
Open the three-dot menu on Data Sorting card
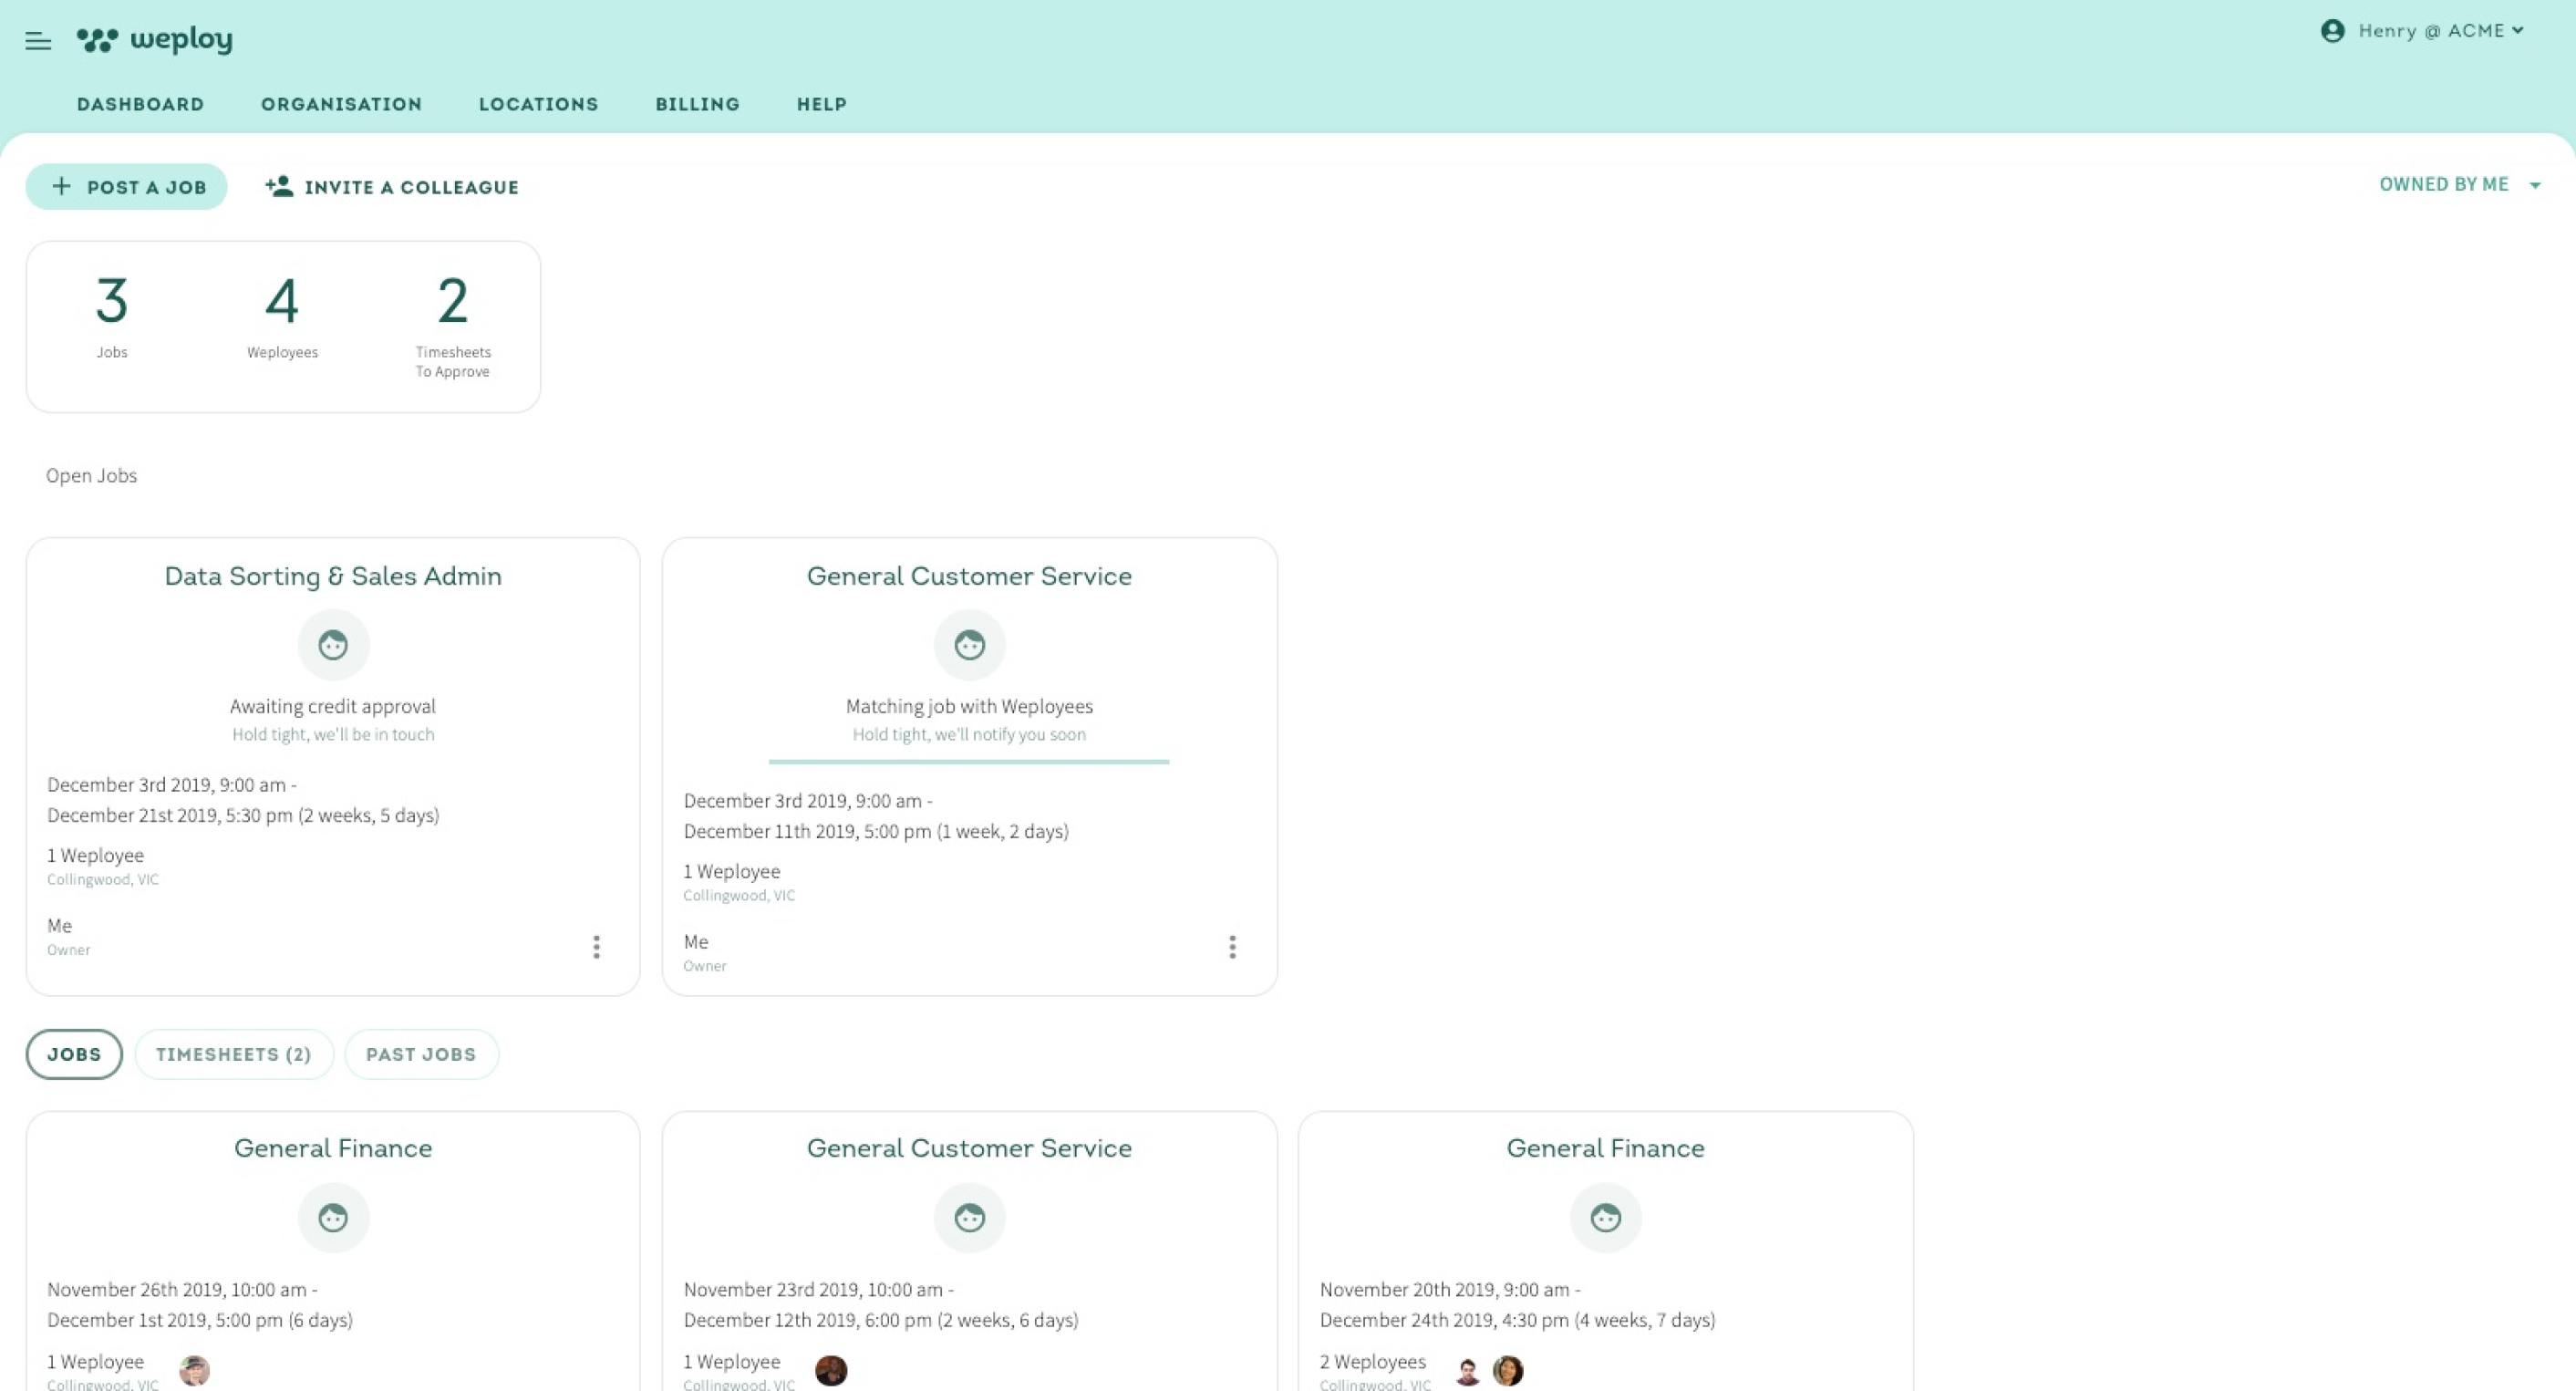(x=597, y=947)
